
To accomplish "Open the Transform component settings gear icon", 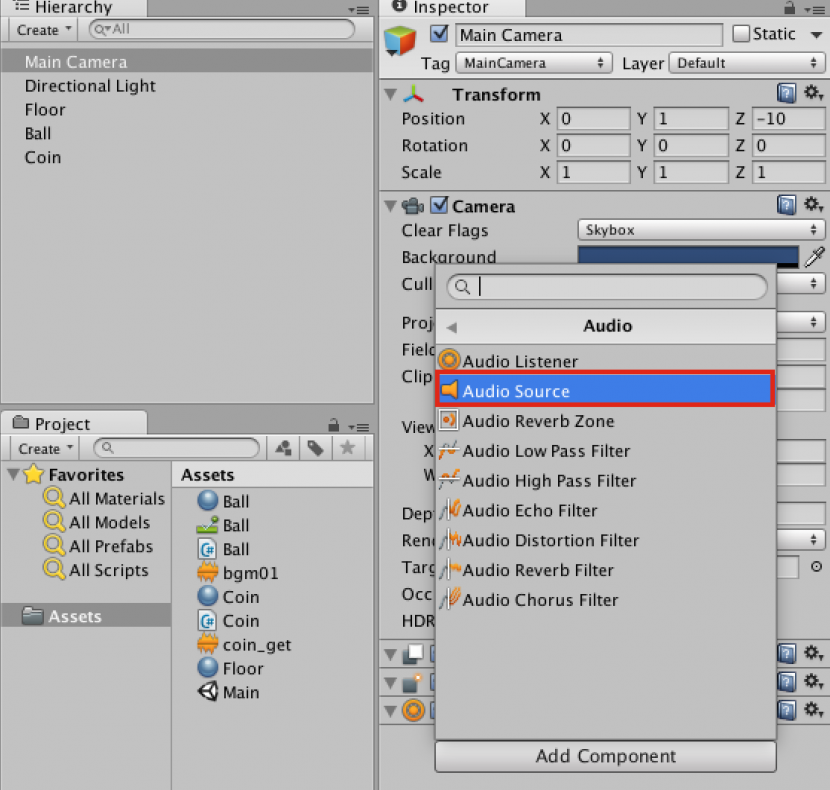I will (x=812, y=93).
